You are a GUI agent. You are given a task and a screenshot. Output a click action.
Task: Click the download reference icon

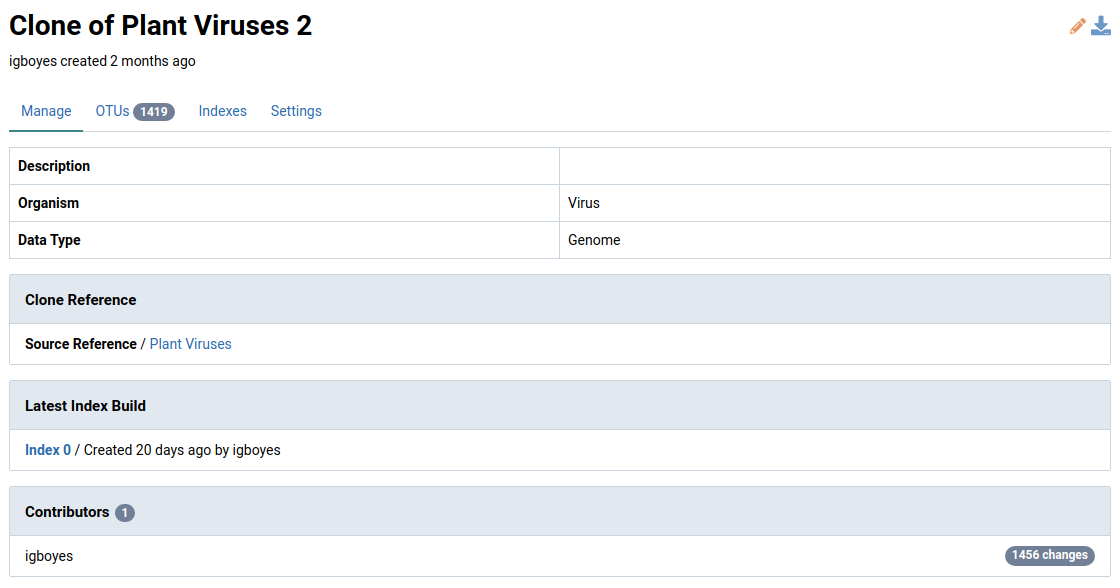click(x=1100, y=26)
